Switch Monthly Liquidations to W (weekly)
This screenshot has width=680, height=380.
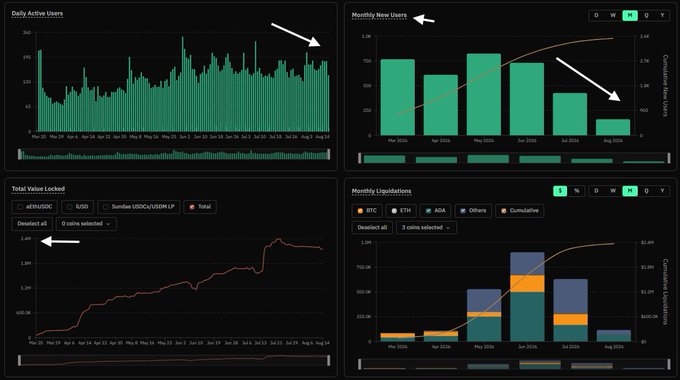click(x=613, y=191)
